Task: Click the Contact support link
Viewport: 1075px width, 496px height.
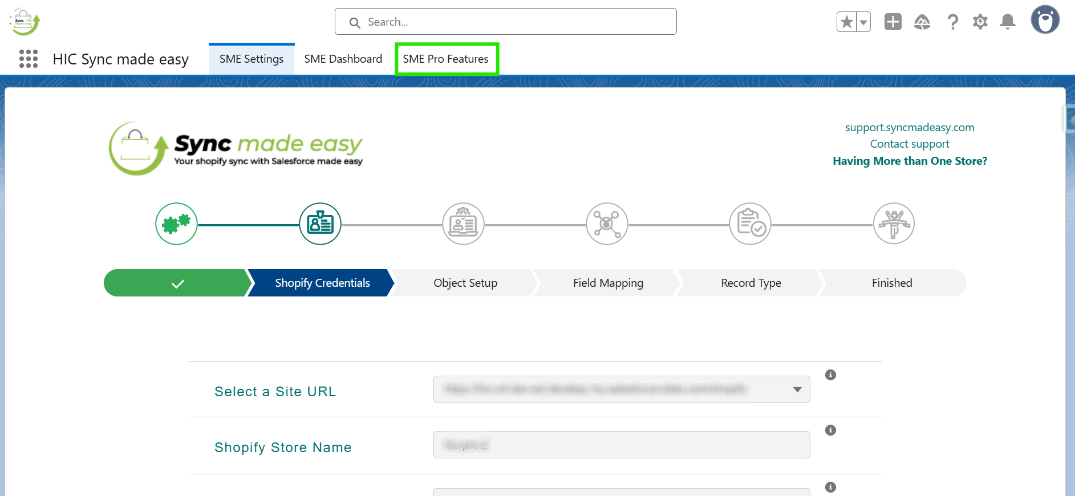Action: pyautogui.click(x=910, y=144)
